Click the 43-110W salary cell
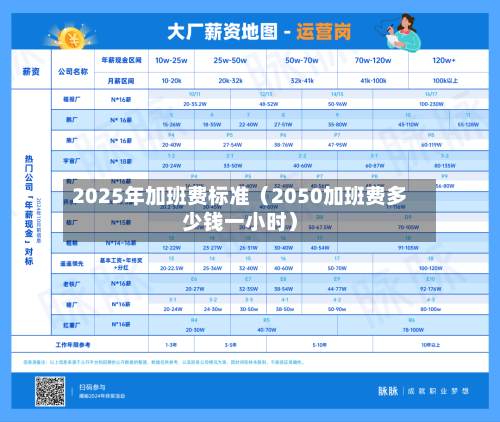The height and width of the screenshot is (422, 500). coord(408,125)
